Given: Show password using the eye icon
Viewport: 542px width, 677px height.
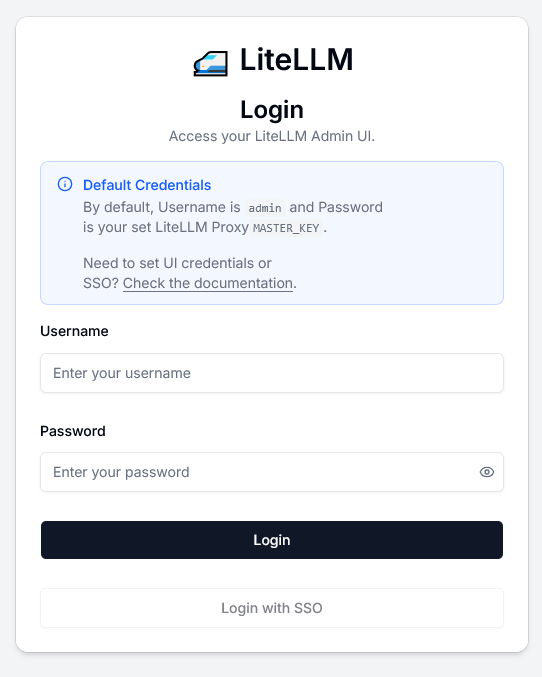Looking at the screenshot, I should tap(487, 472).
